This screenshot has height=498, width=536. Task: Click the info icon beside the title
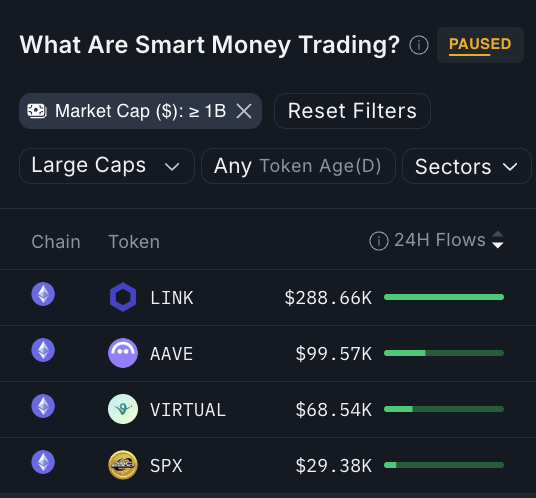(x=419, y=45)
